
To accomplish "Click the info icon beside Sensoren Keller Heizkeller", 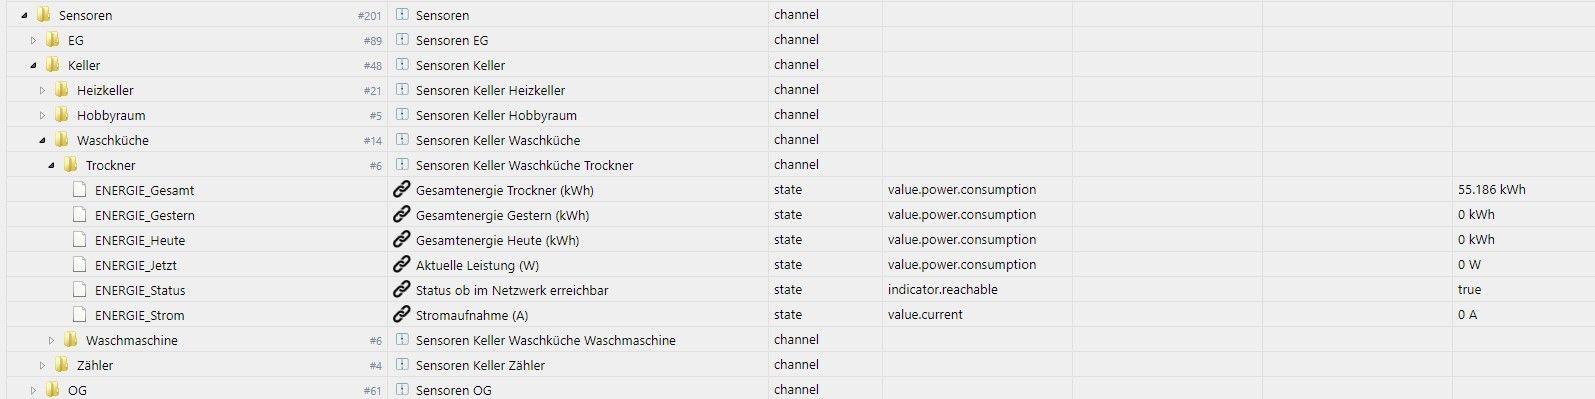I will (402, 89).
